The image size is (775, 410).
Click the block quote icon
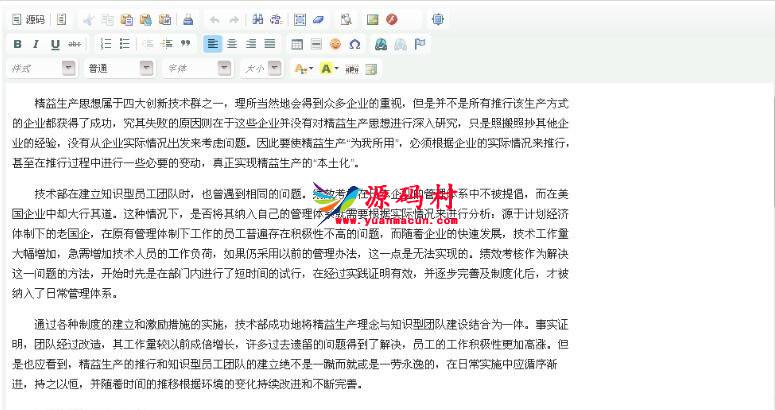pos(185,44)
